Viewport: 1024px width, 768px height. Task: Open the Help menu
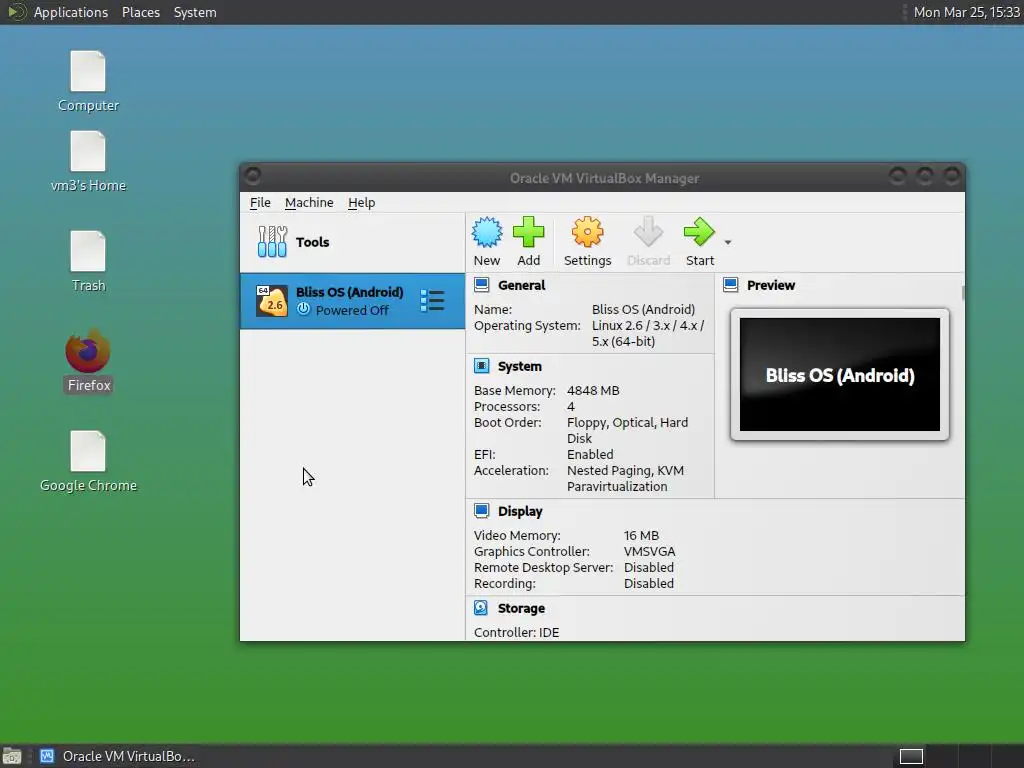[x=361, y=202]
